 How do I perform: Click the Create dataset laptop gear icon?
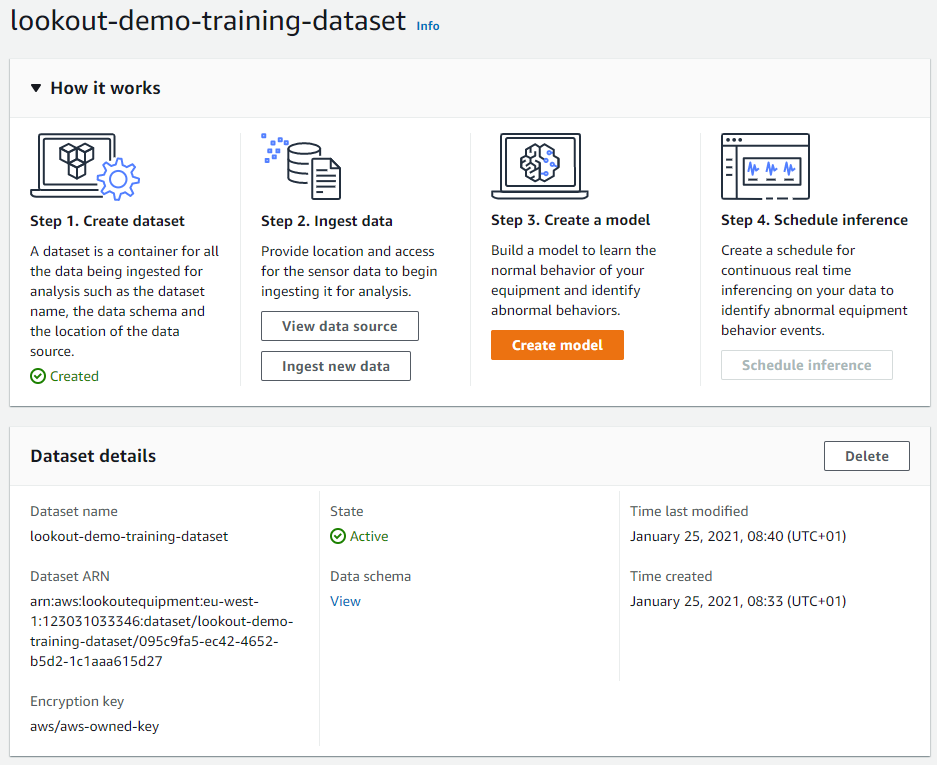(85, 167)
